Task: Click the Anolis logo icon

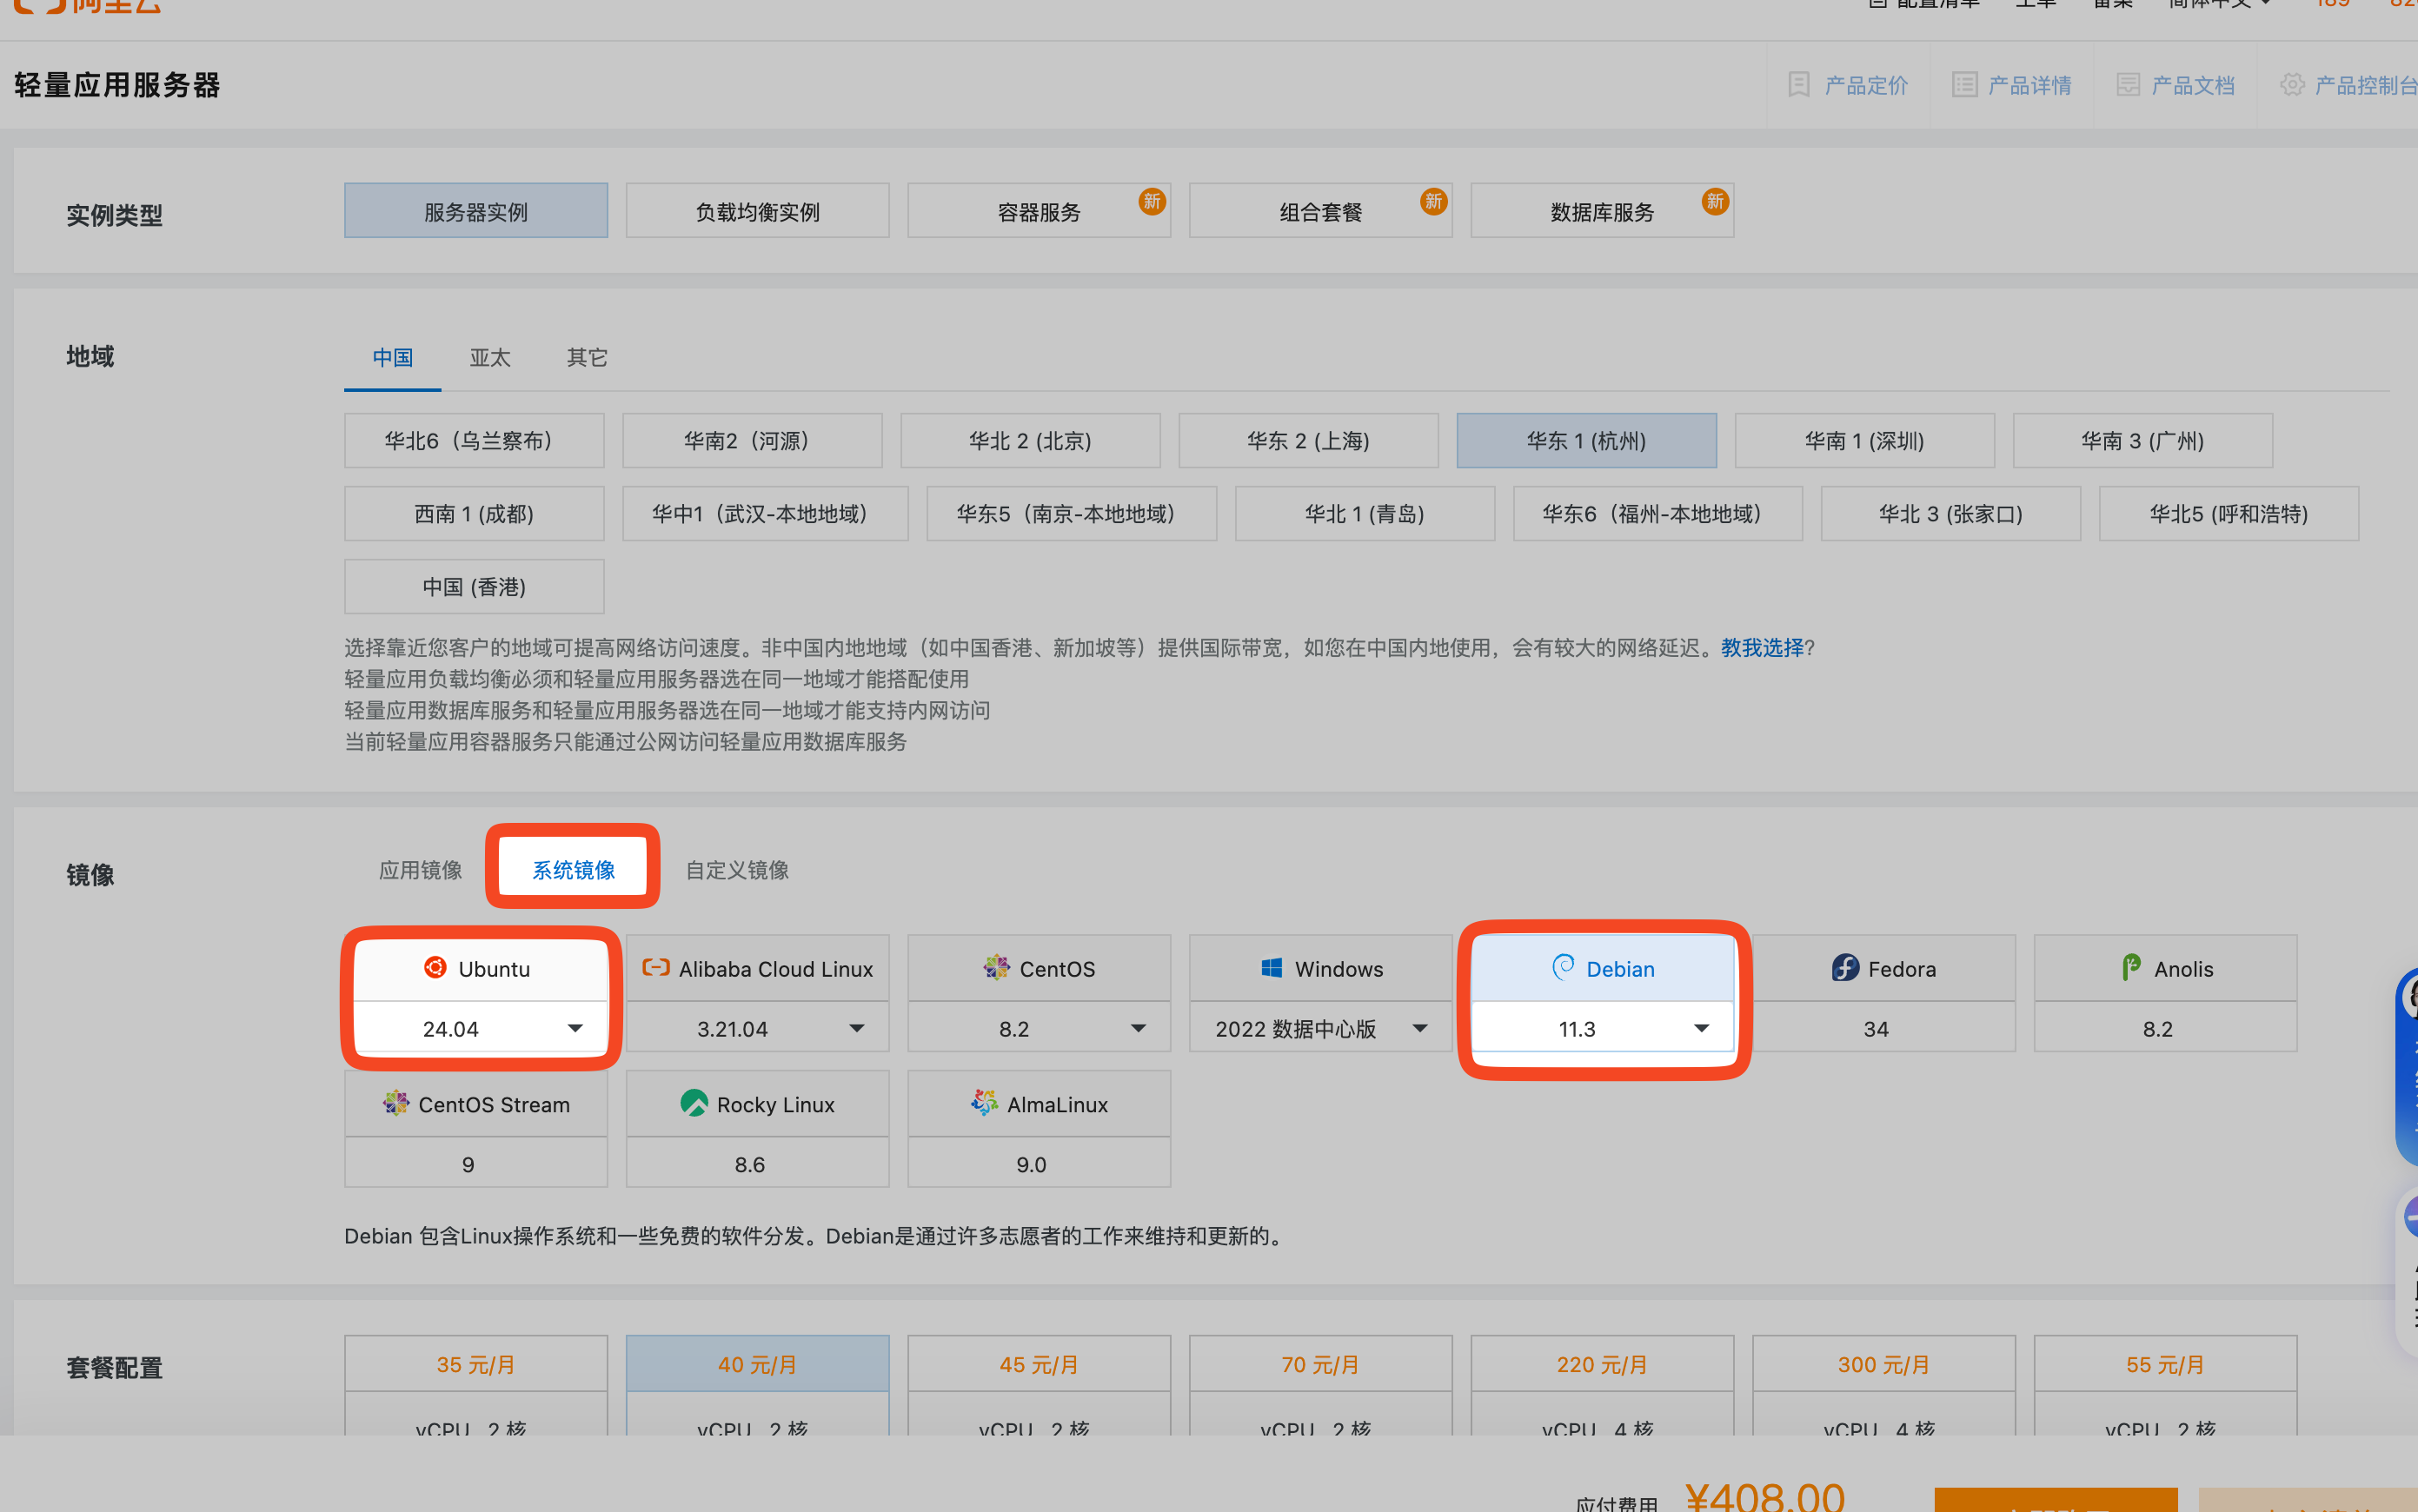Action: (2131, 967)
